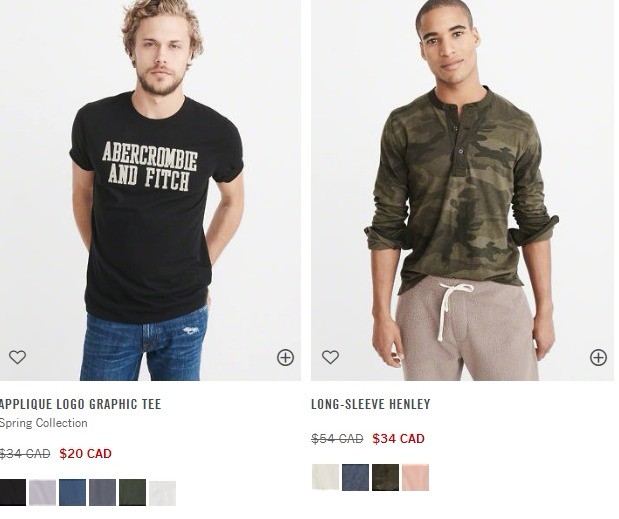
Task: Pick the camo swatch for henley
Action: tap(385, 477)
